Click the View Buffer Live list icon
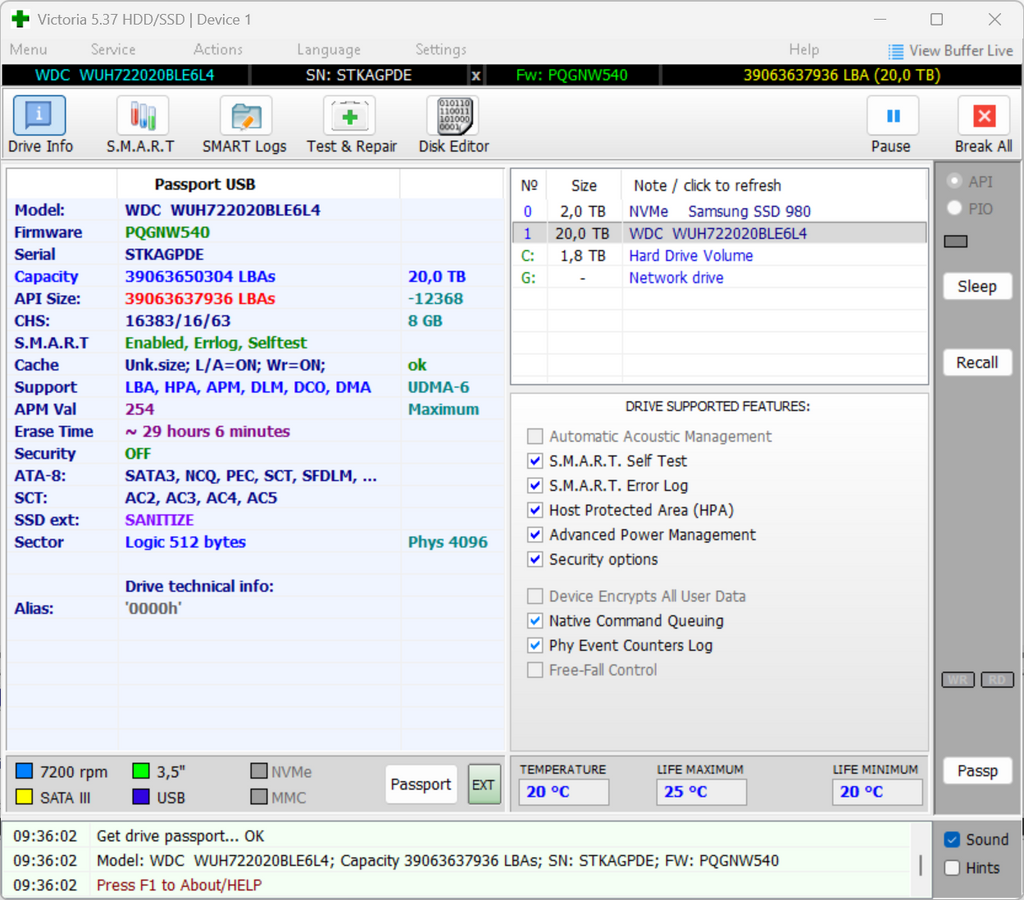Viewport: 1024px width, 900px height. (x=895, y=51)
